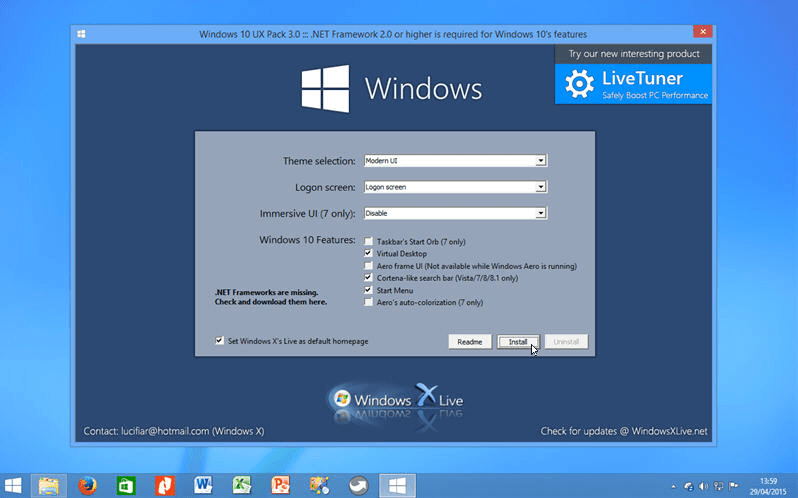This screenshot has width=798, height=498.
Task: Click the volume speaker tray icon
Action: point(704,487)
